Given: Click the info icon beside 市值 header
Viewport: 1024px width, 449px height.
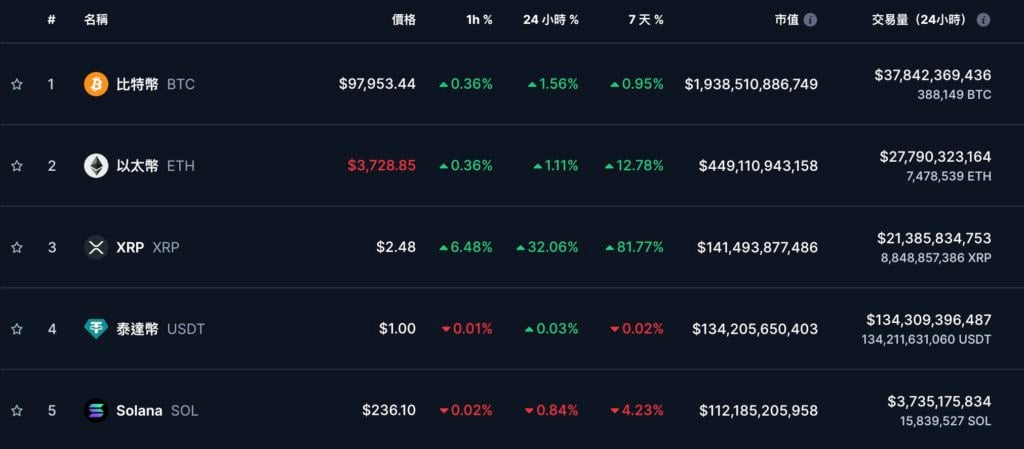Looking at the screenshot, I should 810,20.
